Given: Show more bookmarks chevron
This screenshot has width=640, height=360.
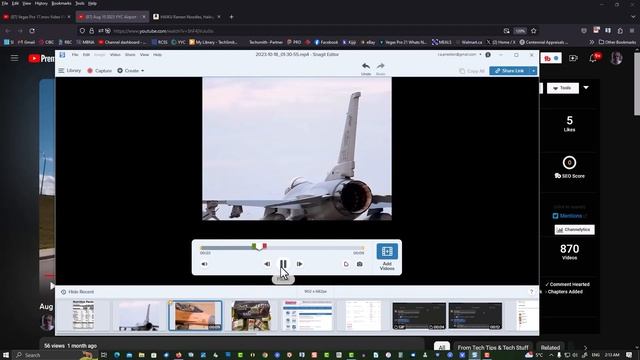Looking at the screenshot, I should 591,42.
